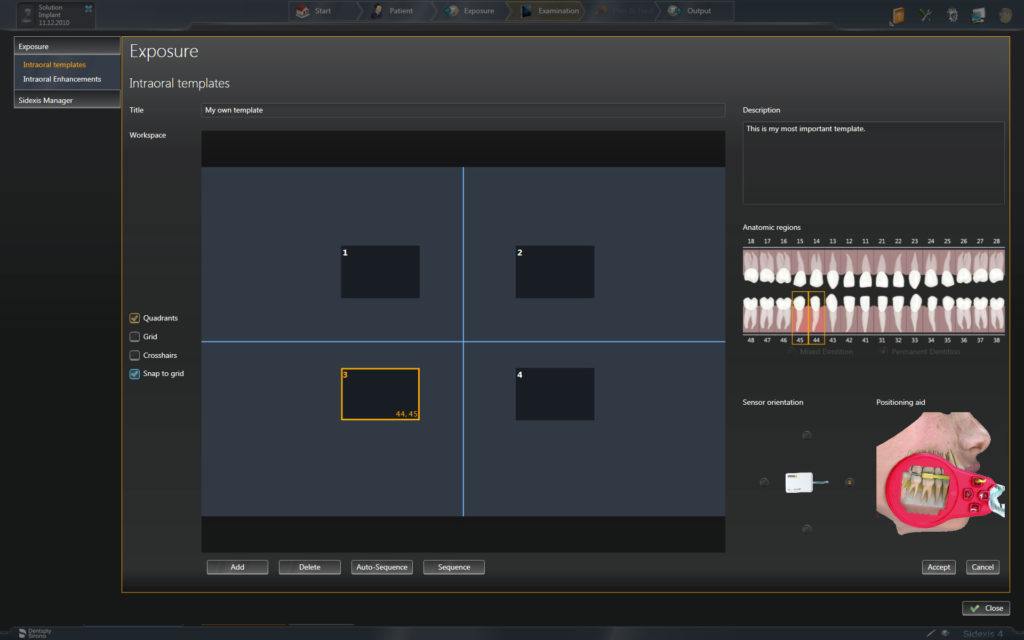The height and width of the screenshot is (640, 1024).
Task: Click the globe account icon at top right
Action: pos(1005,13)
